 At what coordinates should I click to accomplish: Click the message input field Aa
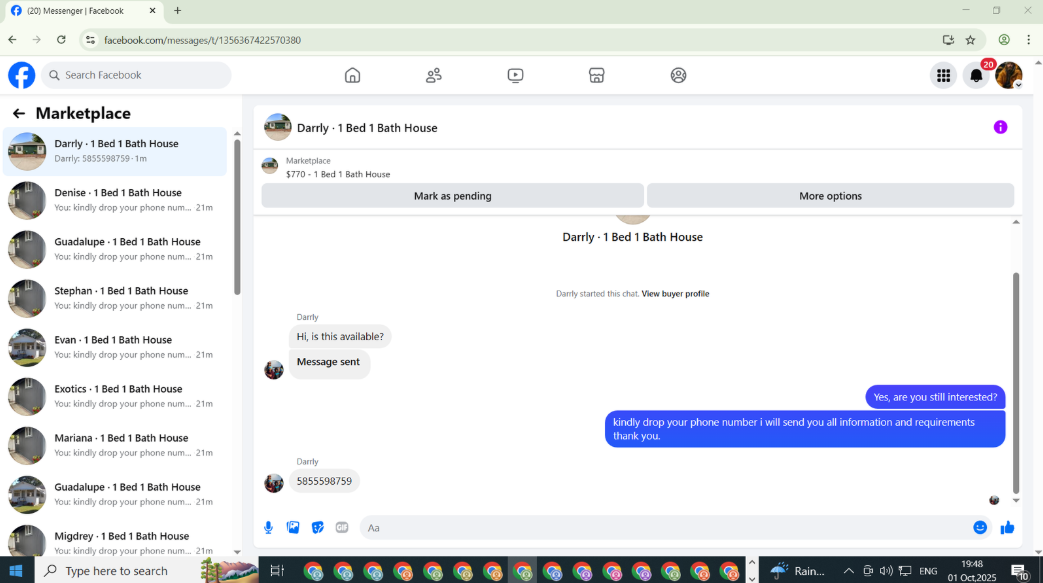coord(665,528)
